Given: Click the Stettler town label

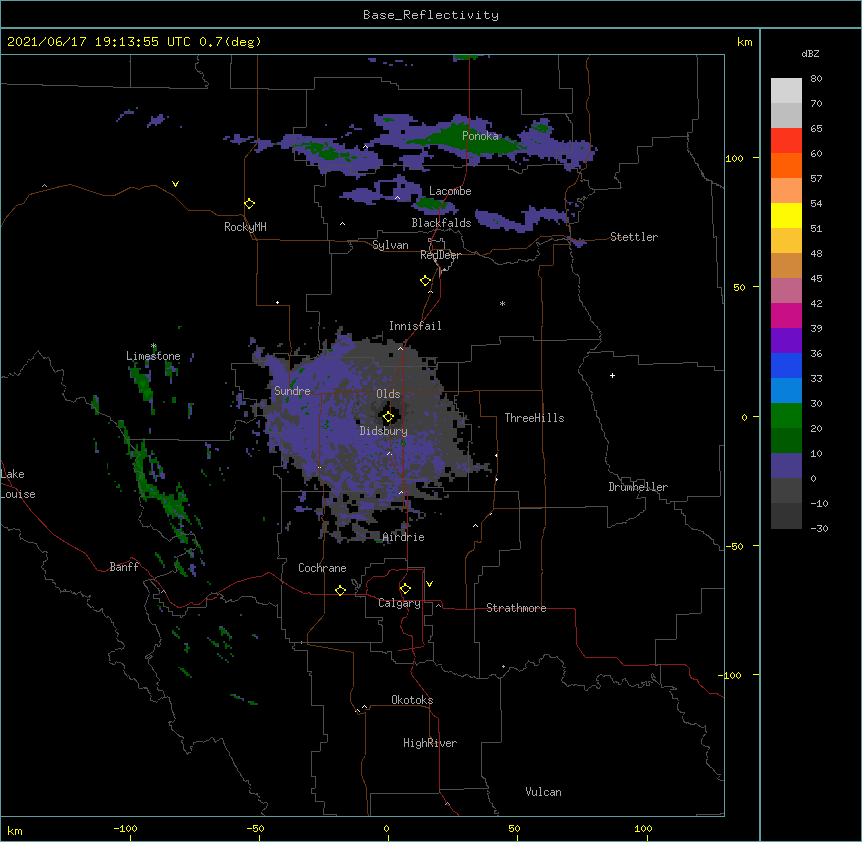Looking at the screenshot, I should coord(634,237).
